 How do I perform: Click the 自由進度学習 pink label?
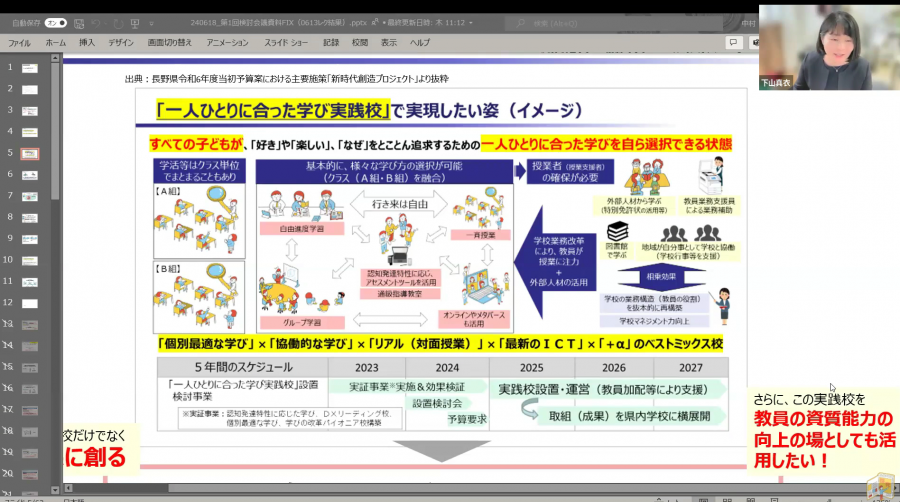302,228
